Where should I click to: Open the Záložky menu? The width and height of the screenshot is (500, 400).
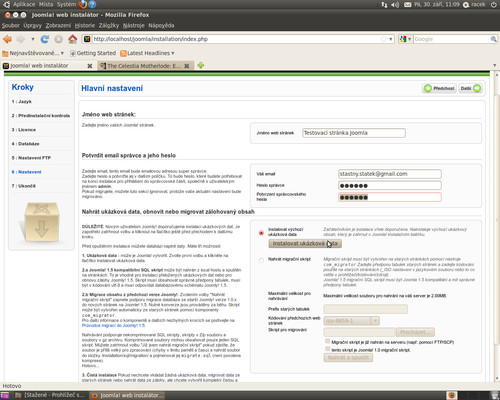(109, 25)
